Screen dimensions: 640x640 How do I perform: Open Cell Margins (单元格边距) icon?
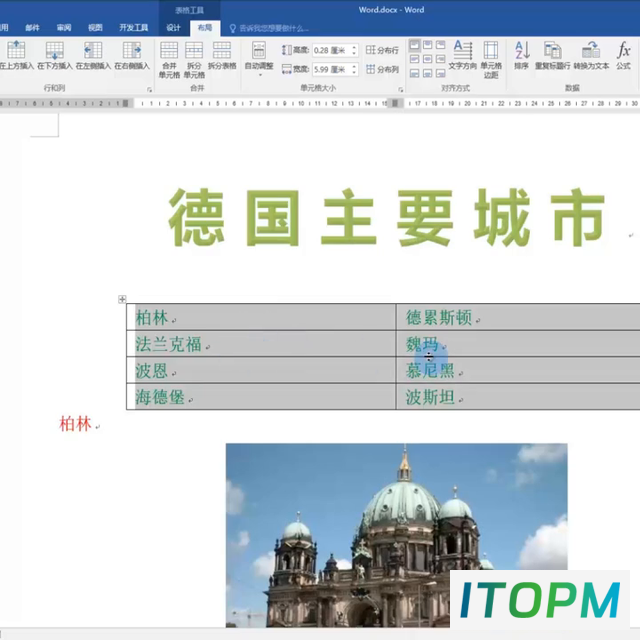pyautogui.click(x=491, y=50)
